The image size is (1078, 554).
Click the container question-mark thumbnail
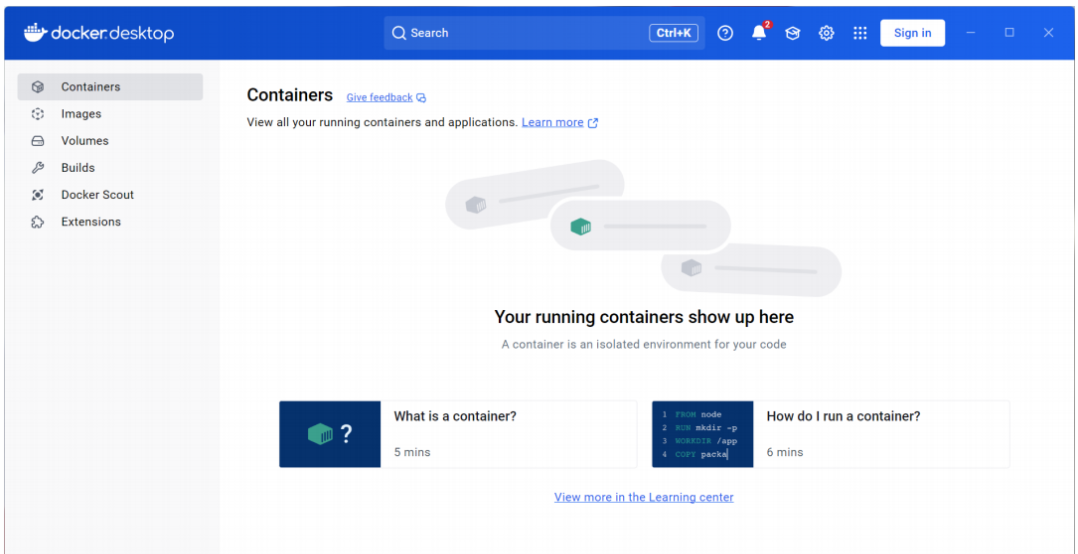(330, 434)
